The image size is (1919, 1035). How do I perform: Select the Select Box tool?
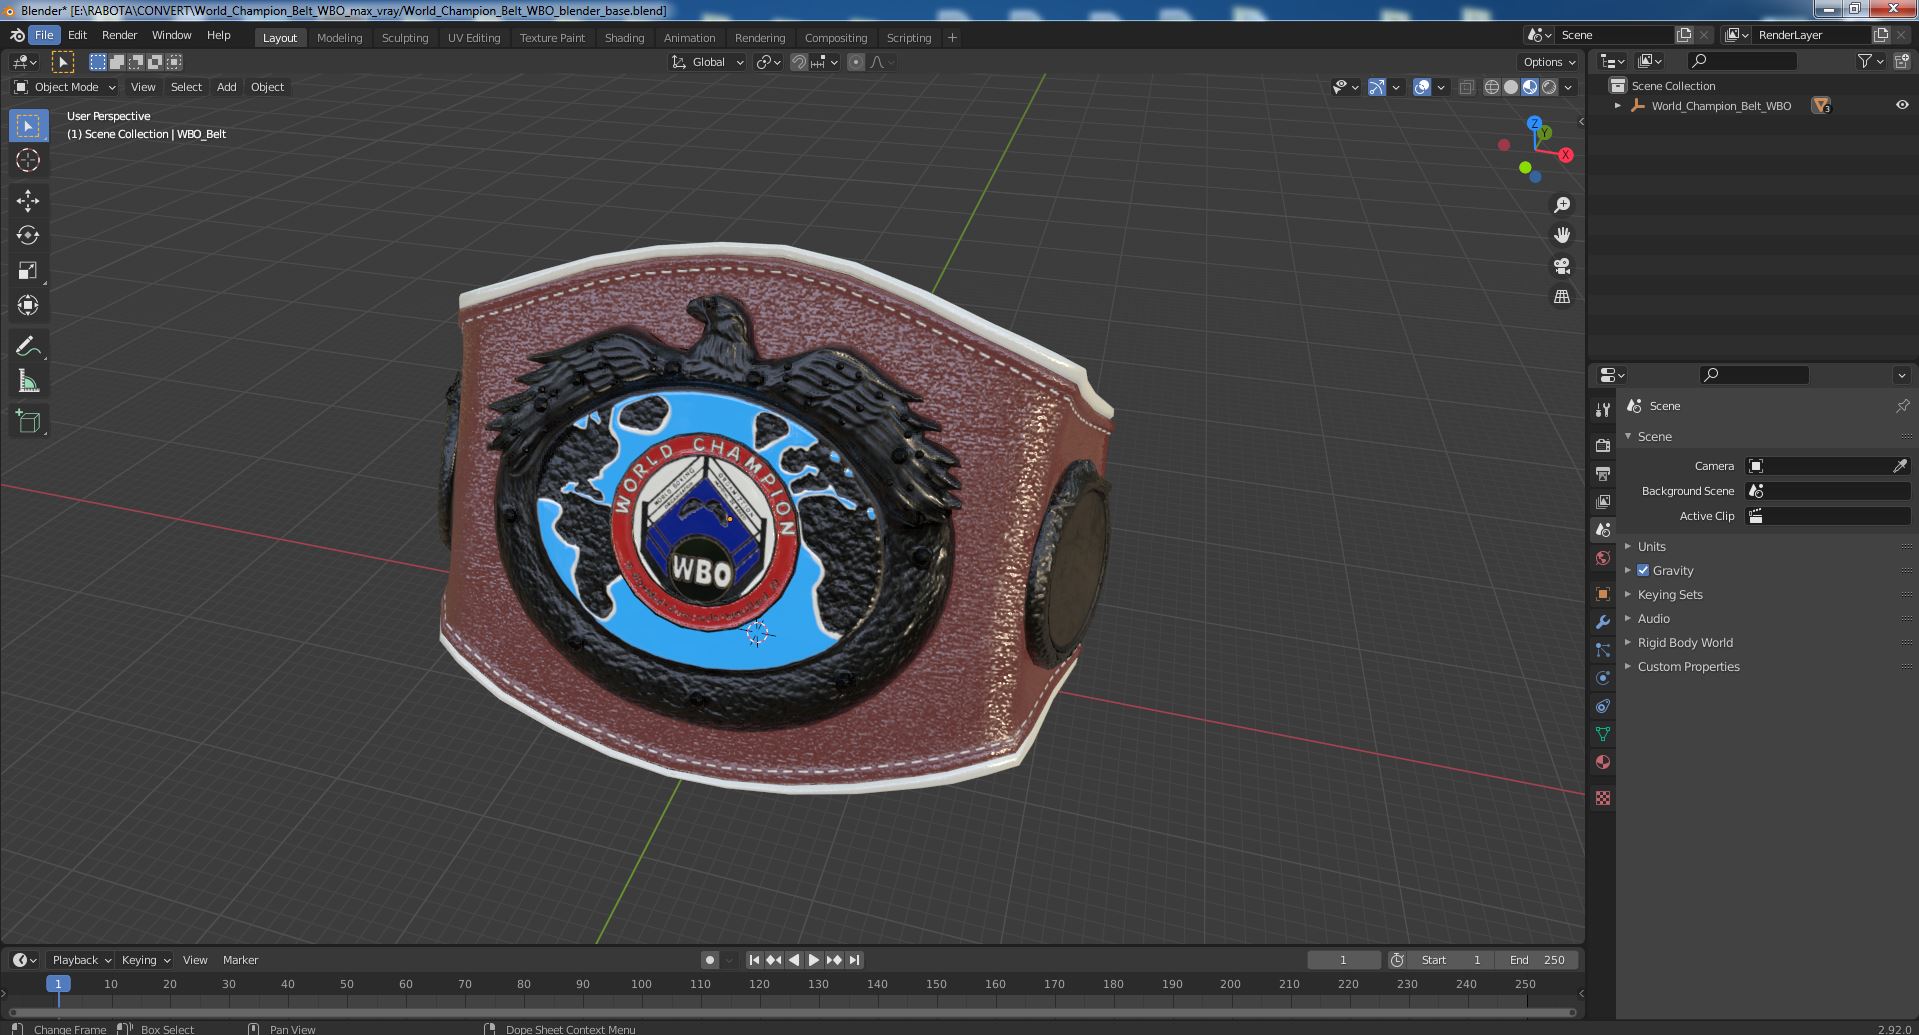click(28, 126)
